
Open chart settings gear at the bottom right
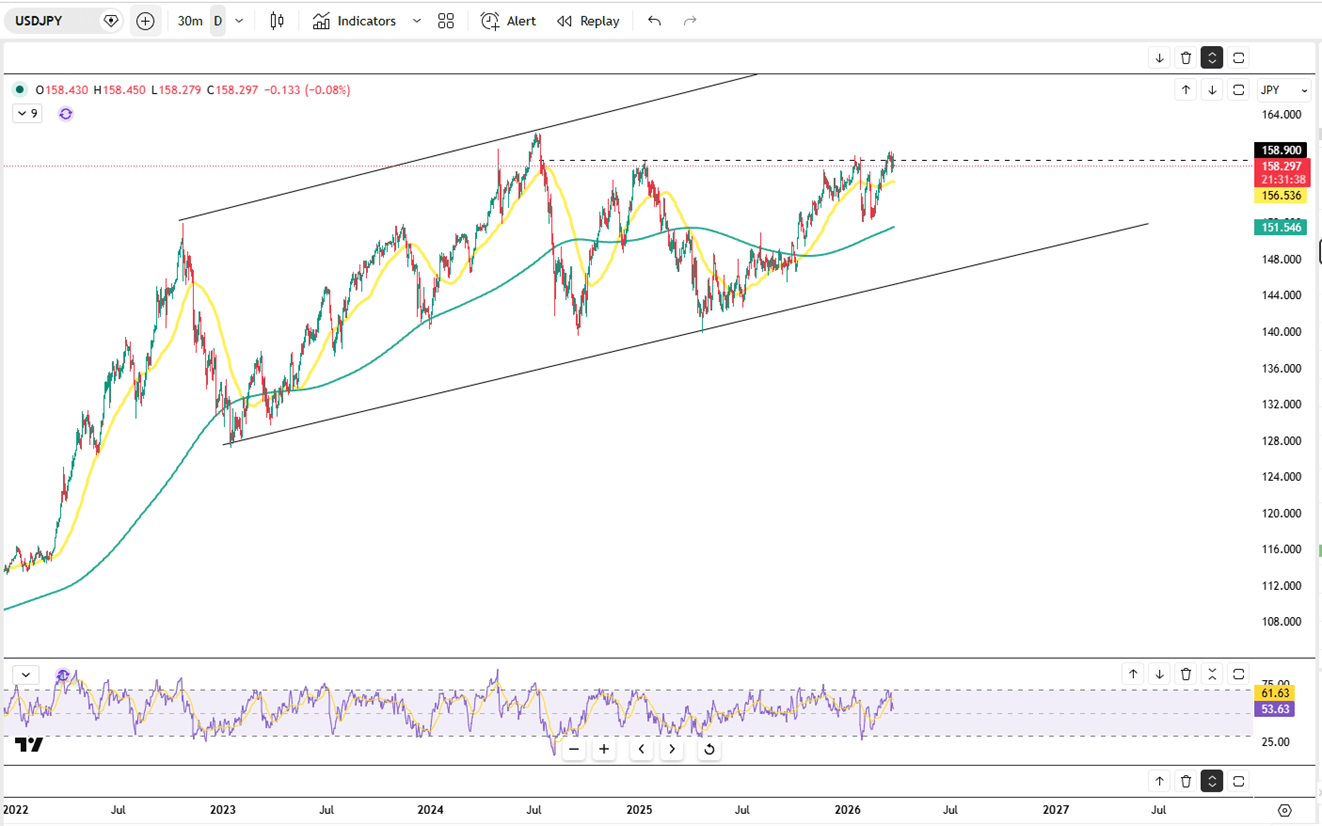pyautogui.click(x=1285, y=809)
